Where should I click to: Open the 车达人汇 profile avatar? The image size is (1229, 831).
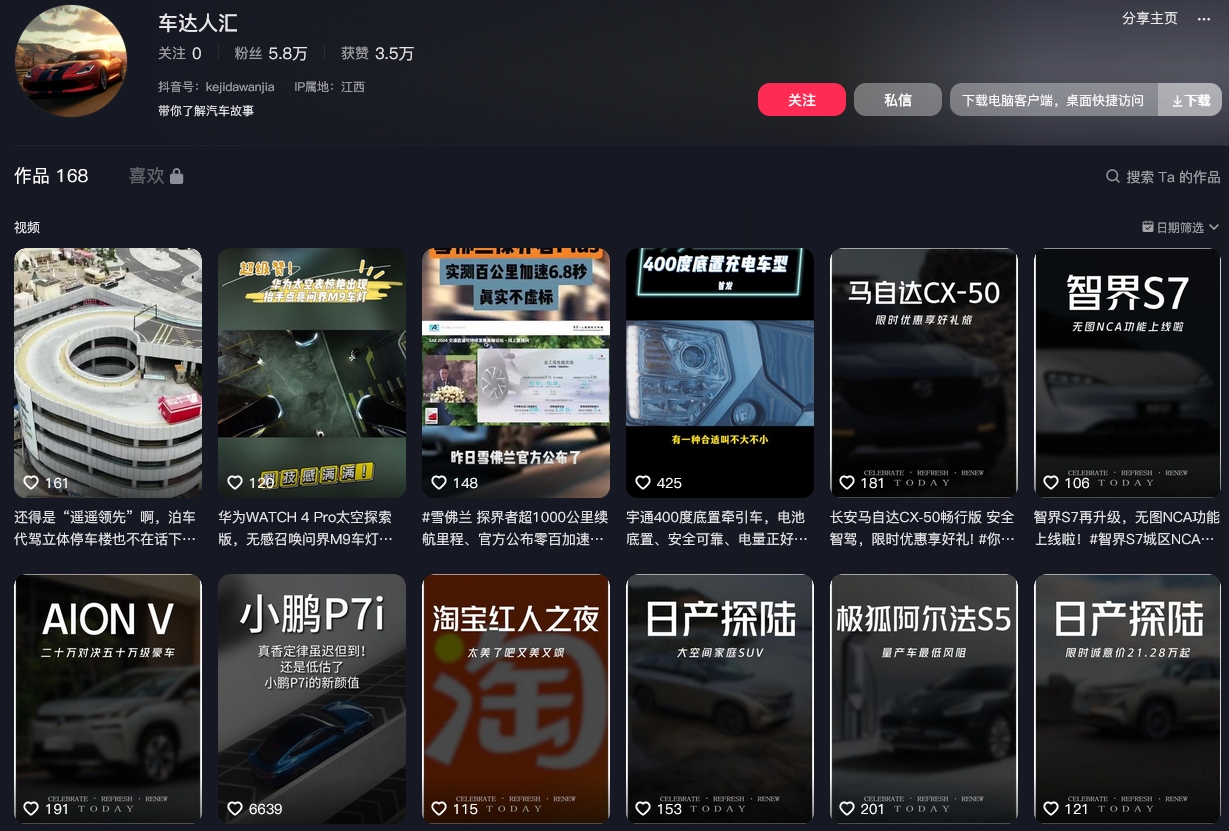coord(71,60)
